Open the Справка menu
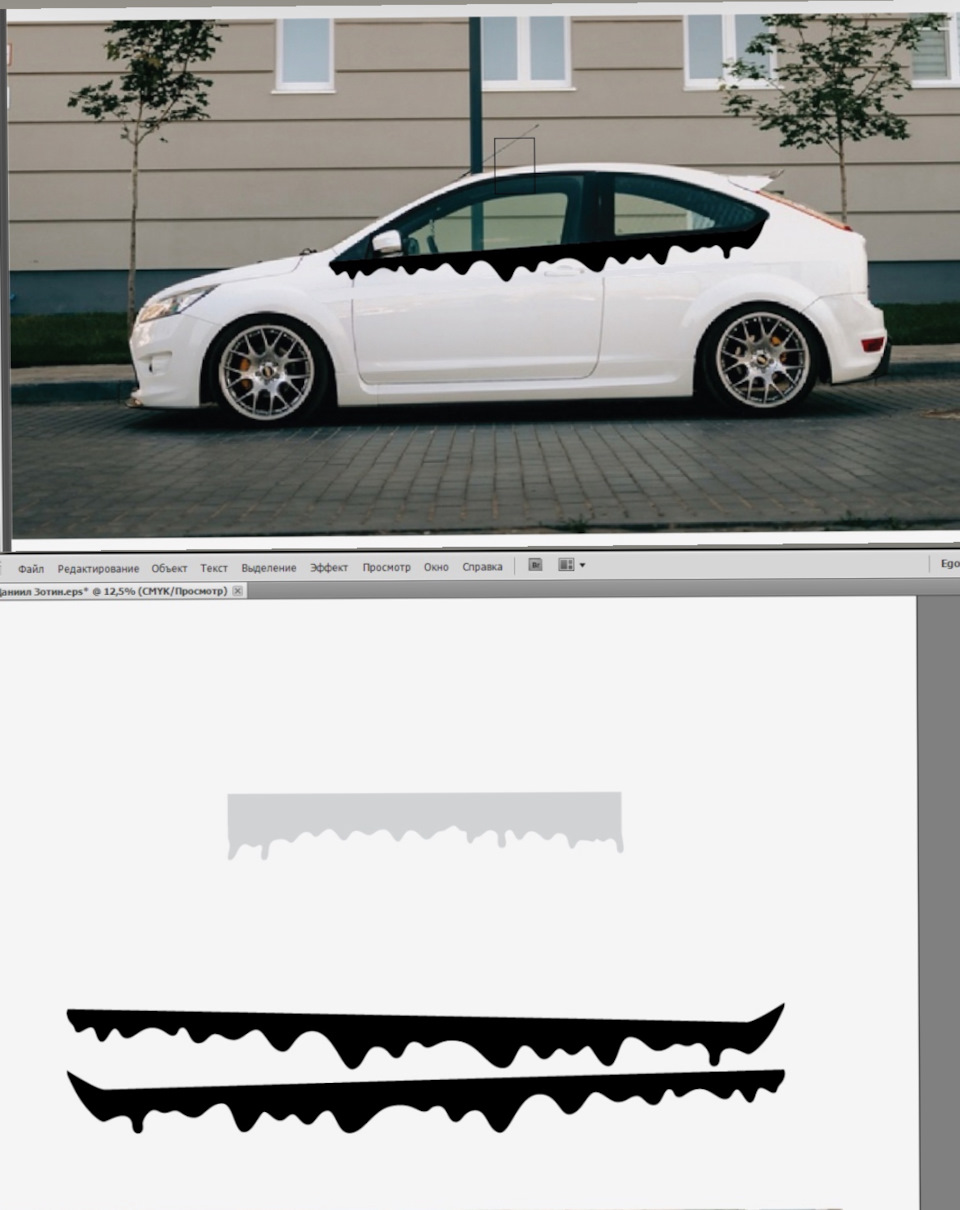 tap(482, 567)
